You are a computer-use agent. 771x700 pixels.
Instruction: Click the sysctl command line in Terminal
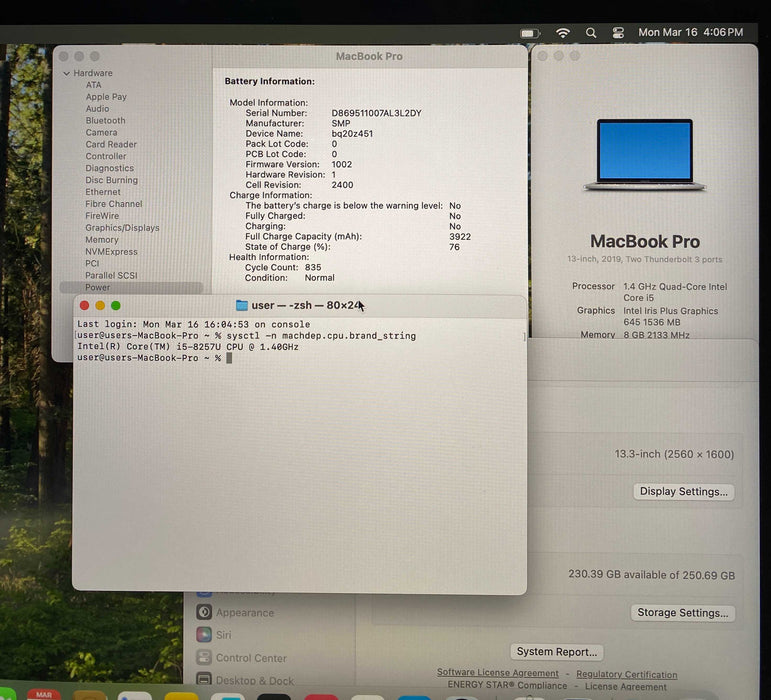246,336
